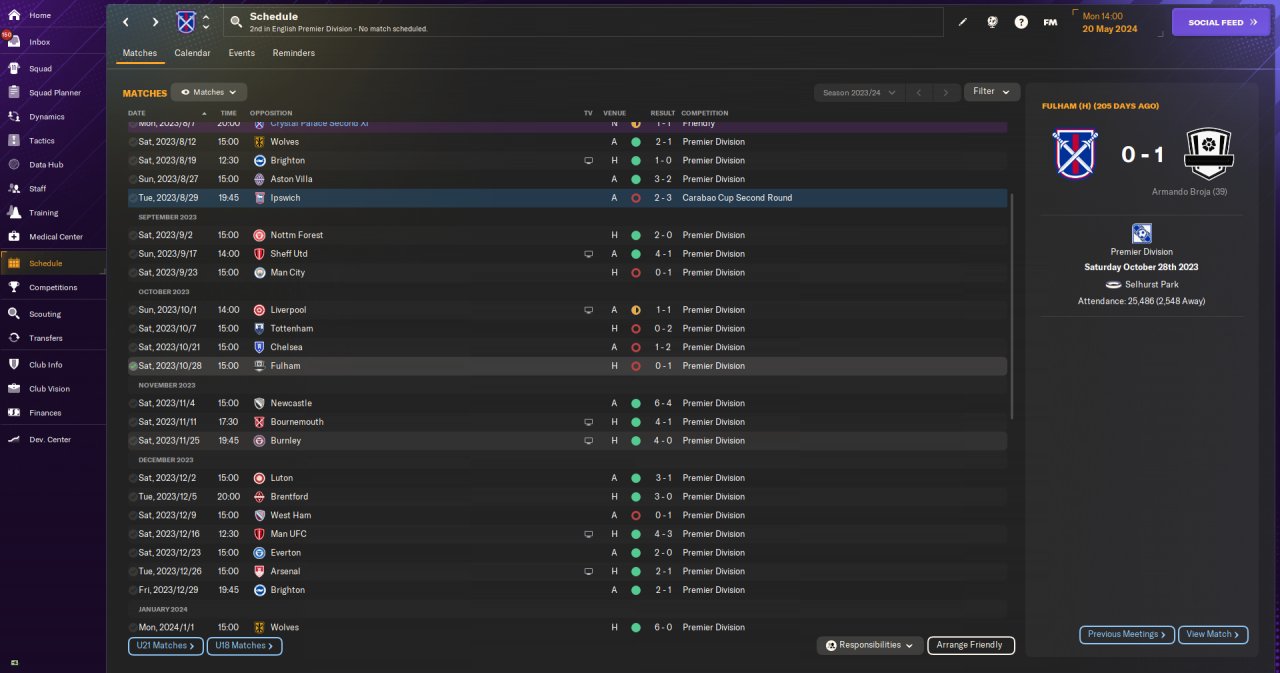
Task: Click the FM menu icon
Action: coord(1050,22)
